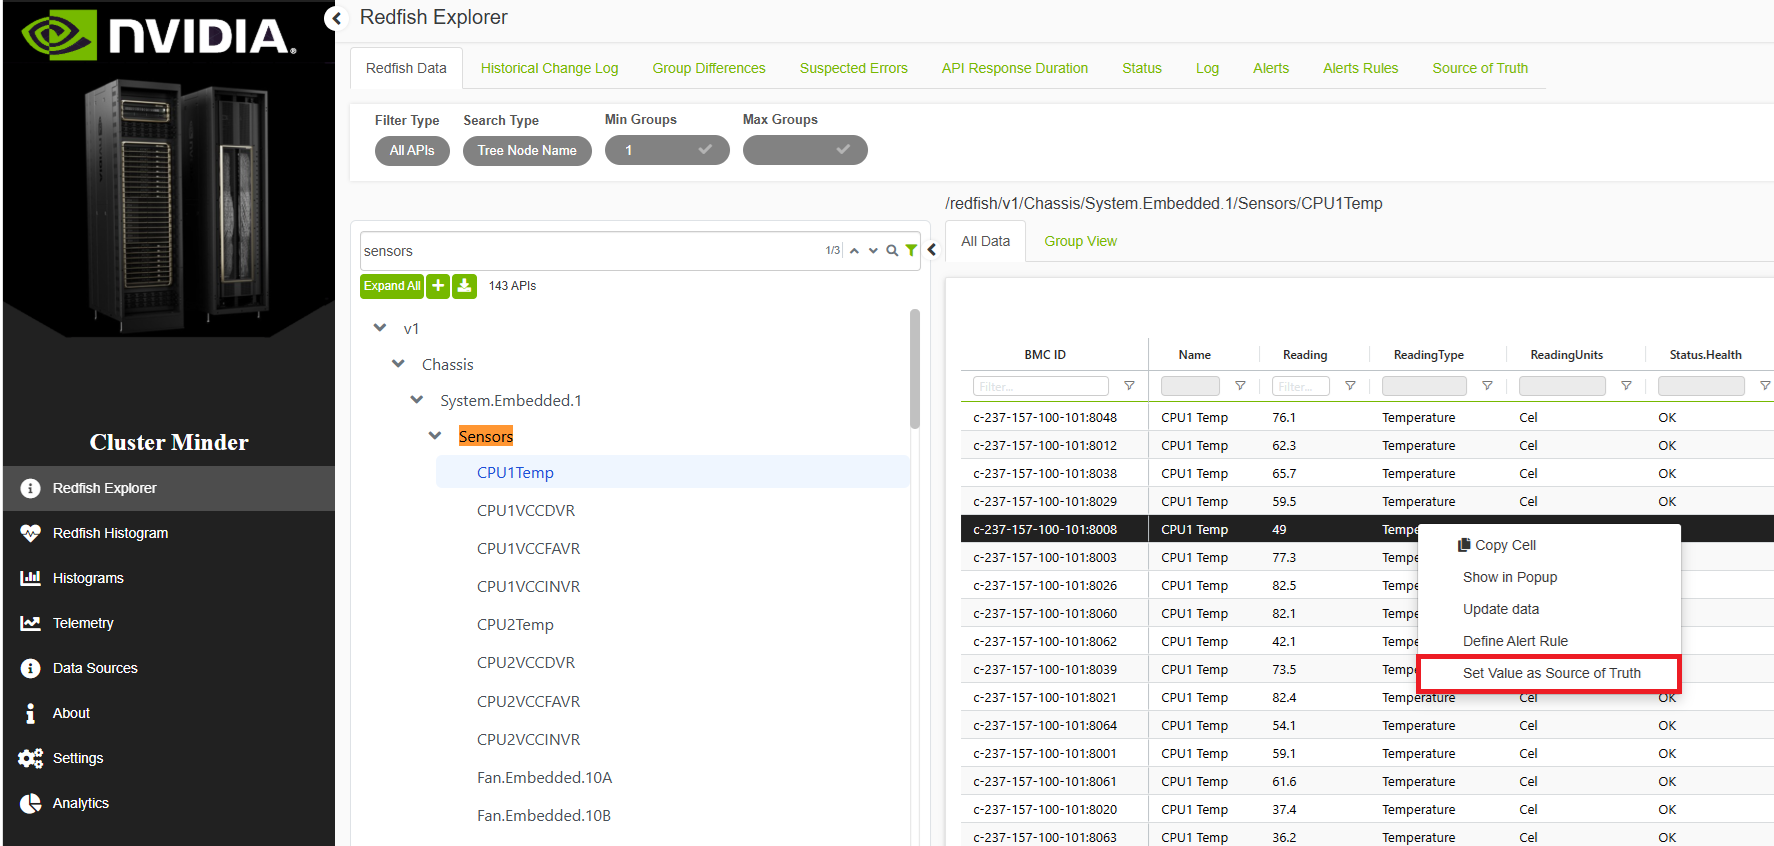Click the green plus button beside Expand All
The width and height of the screenshot is (1774, 846).
438,286
